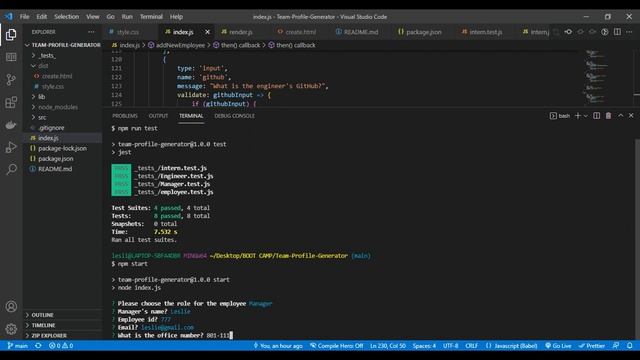Open the Debug Console panel tab
This screenshot has height=360, width=640.
[234, 116]
